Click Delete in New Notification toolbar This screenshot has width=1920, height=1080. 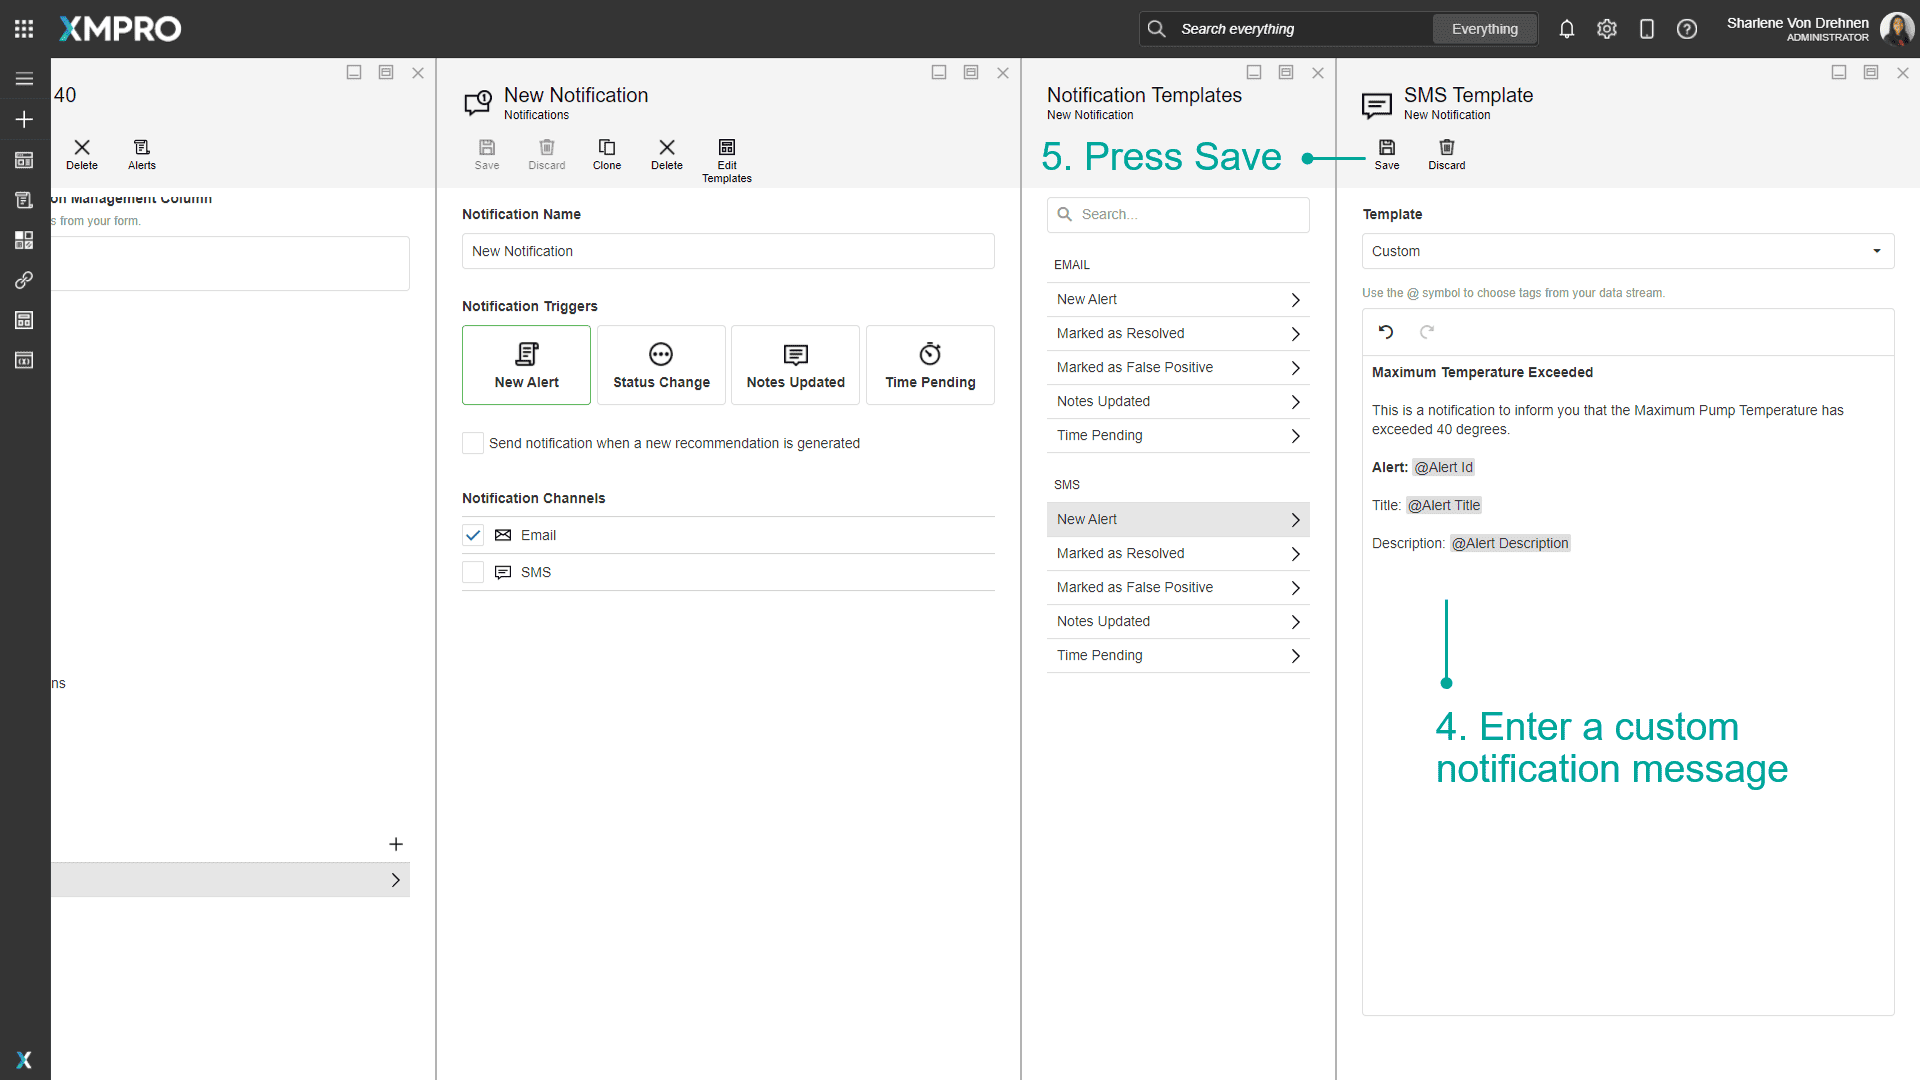666,154
